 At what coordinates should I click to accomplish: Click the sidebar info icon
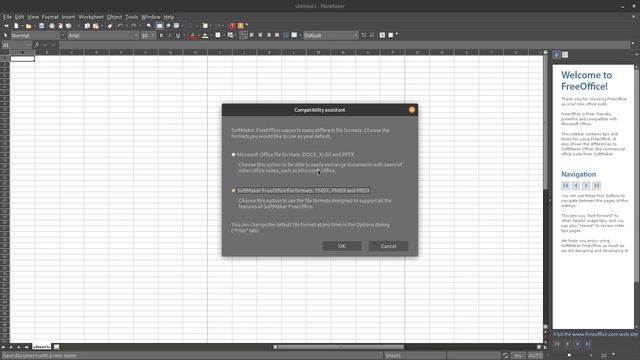556,55
